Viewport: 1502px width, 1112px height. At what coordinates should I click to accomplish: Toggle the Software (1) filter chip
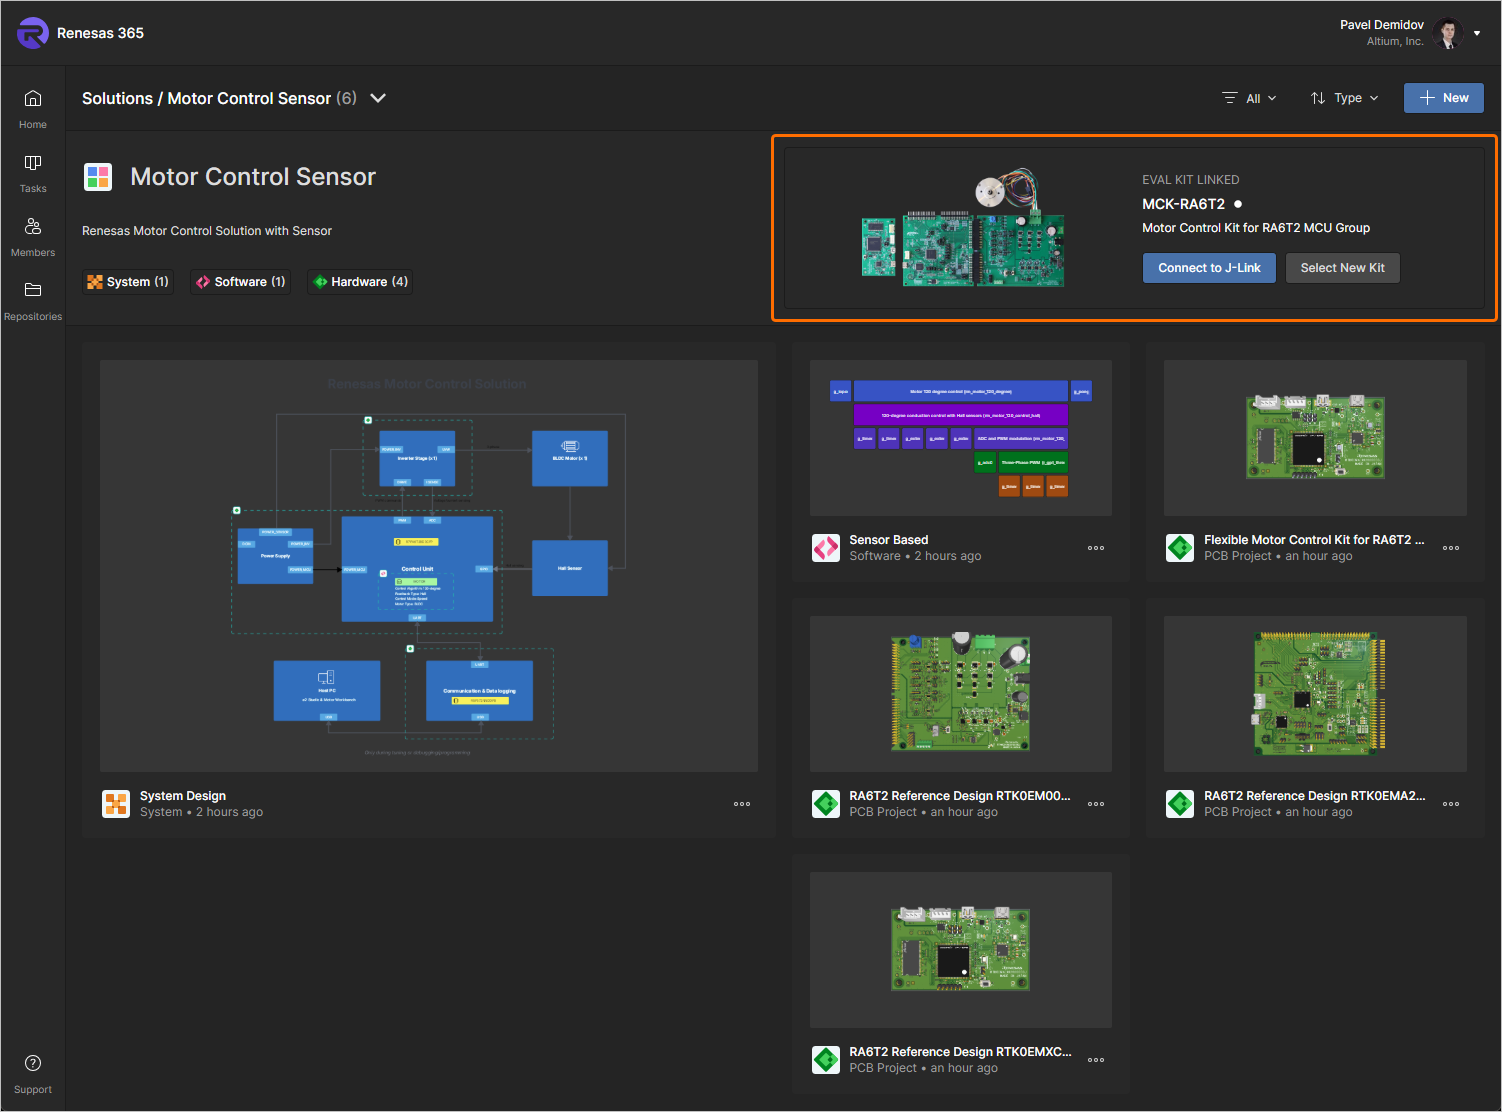point(241,282)
